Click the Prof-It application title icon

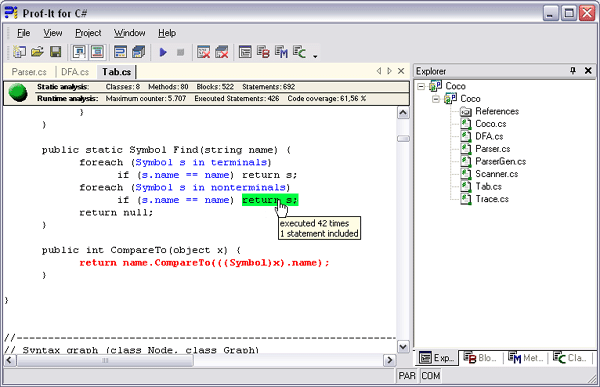click(x=11, y=13)
